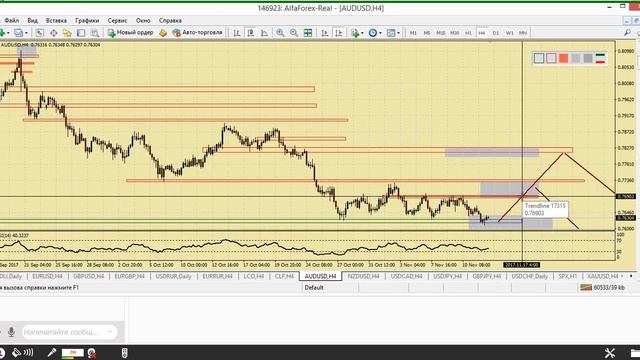Toggle the chart auto-scroll icon
640x360 pixels.
click(x=325, y=33)
